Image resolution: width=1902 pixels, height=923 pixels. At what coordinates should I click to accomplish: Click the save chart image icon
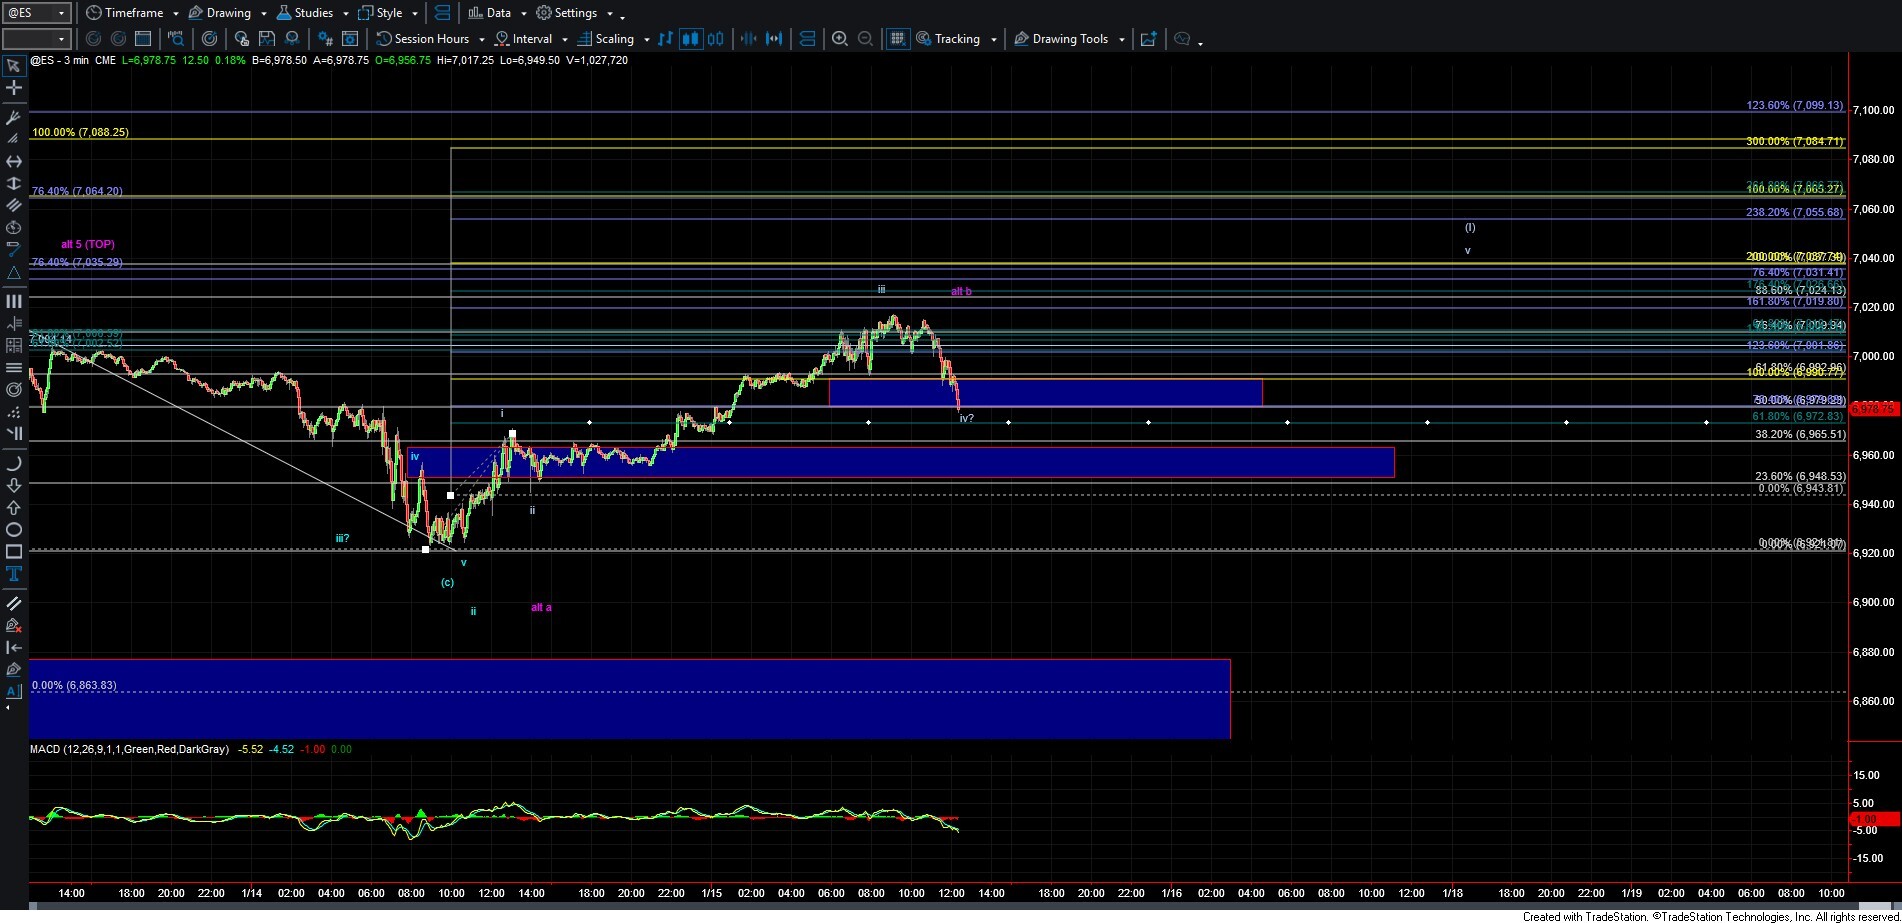coord(266,39)
